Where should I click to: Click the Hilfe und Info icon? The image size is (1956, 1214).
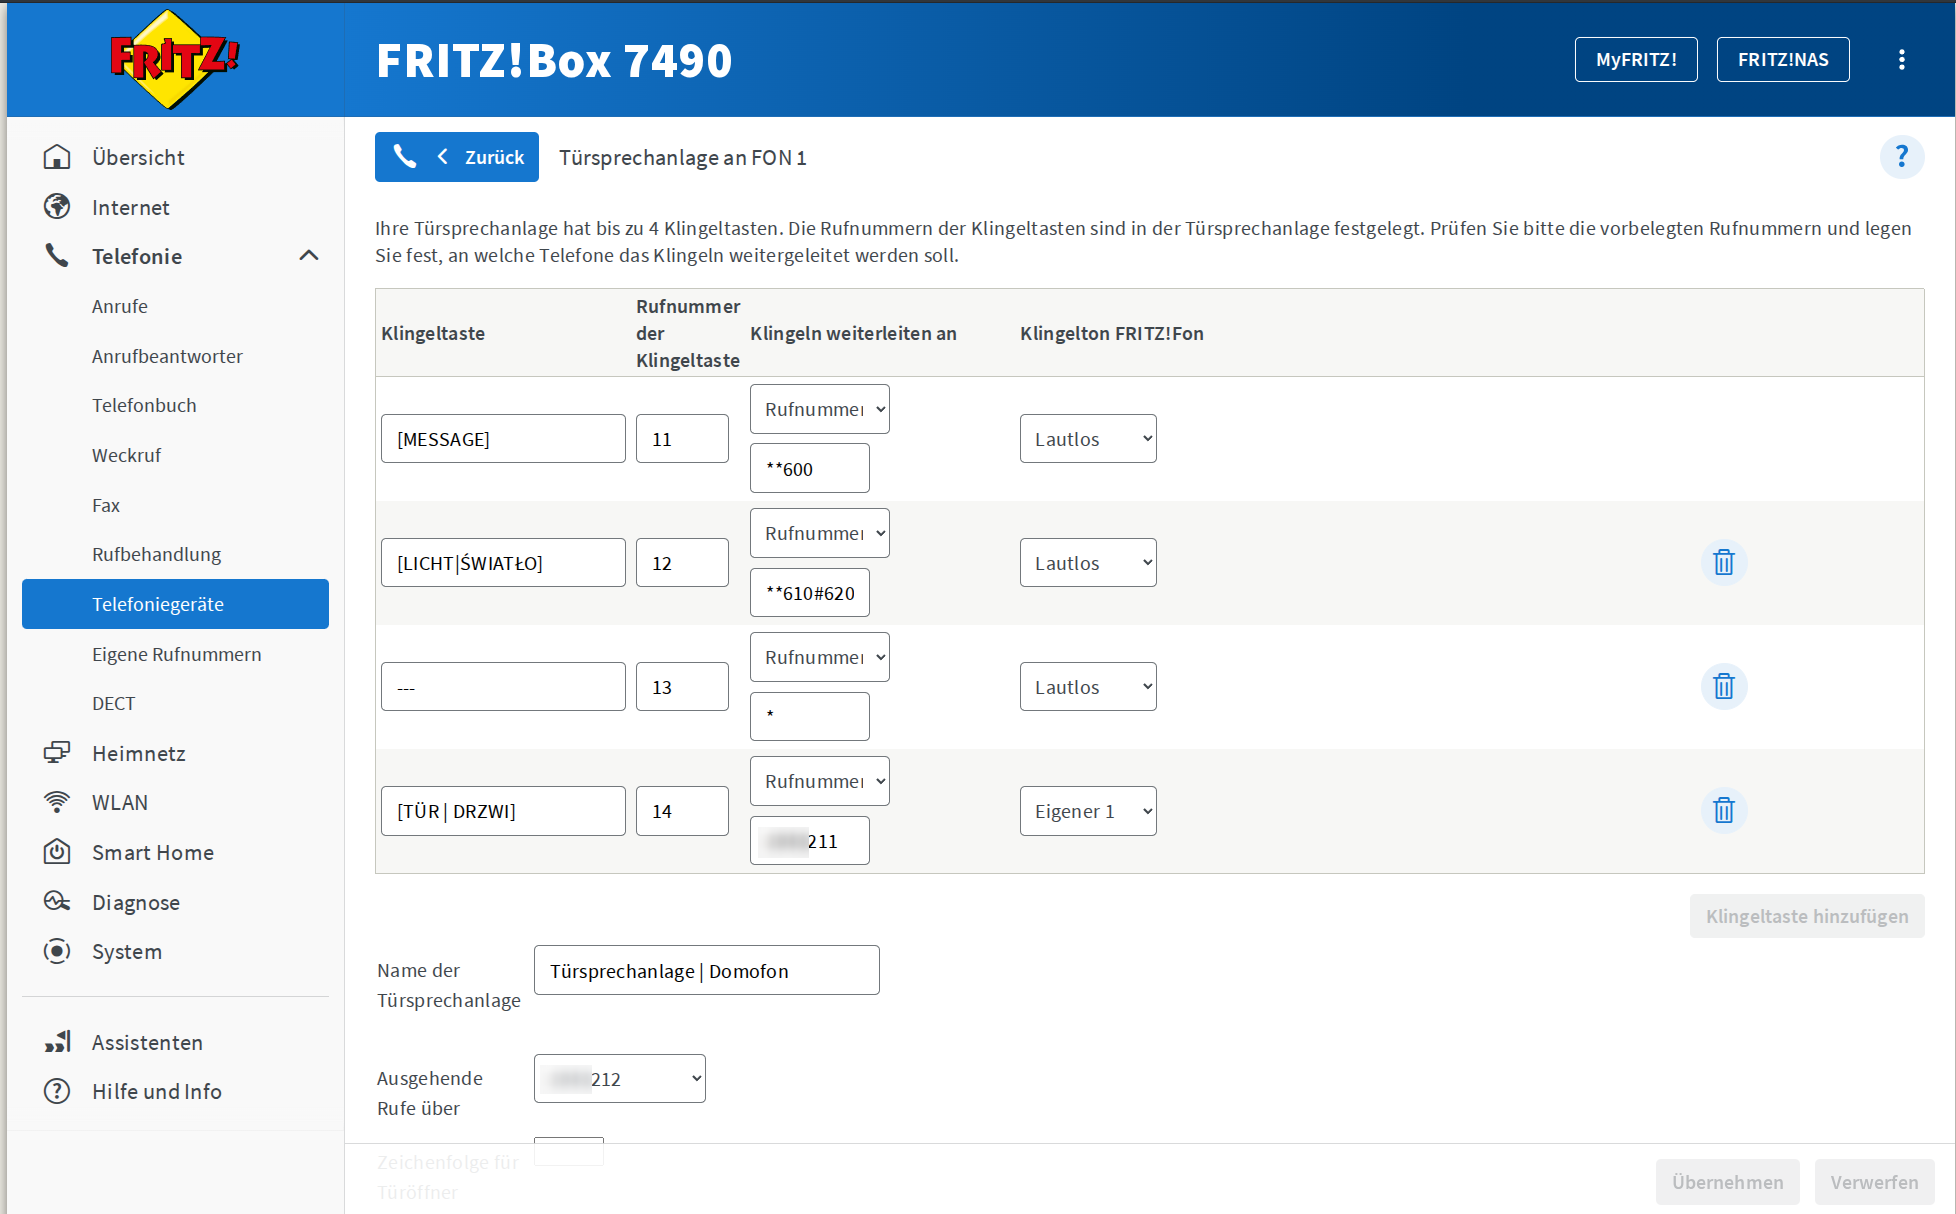tap(57, 1091)
